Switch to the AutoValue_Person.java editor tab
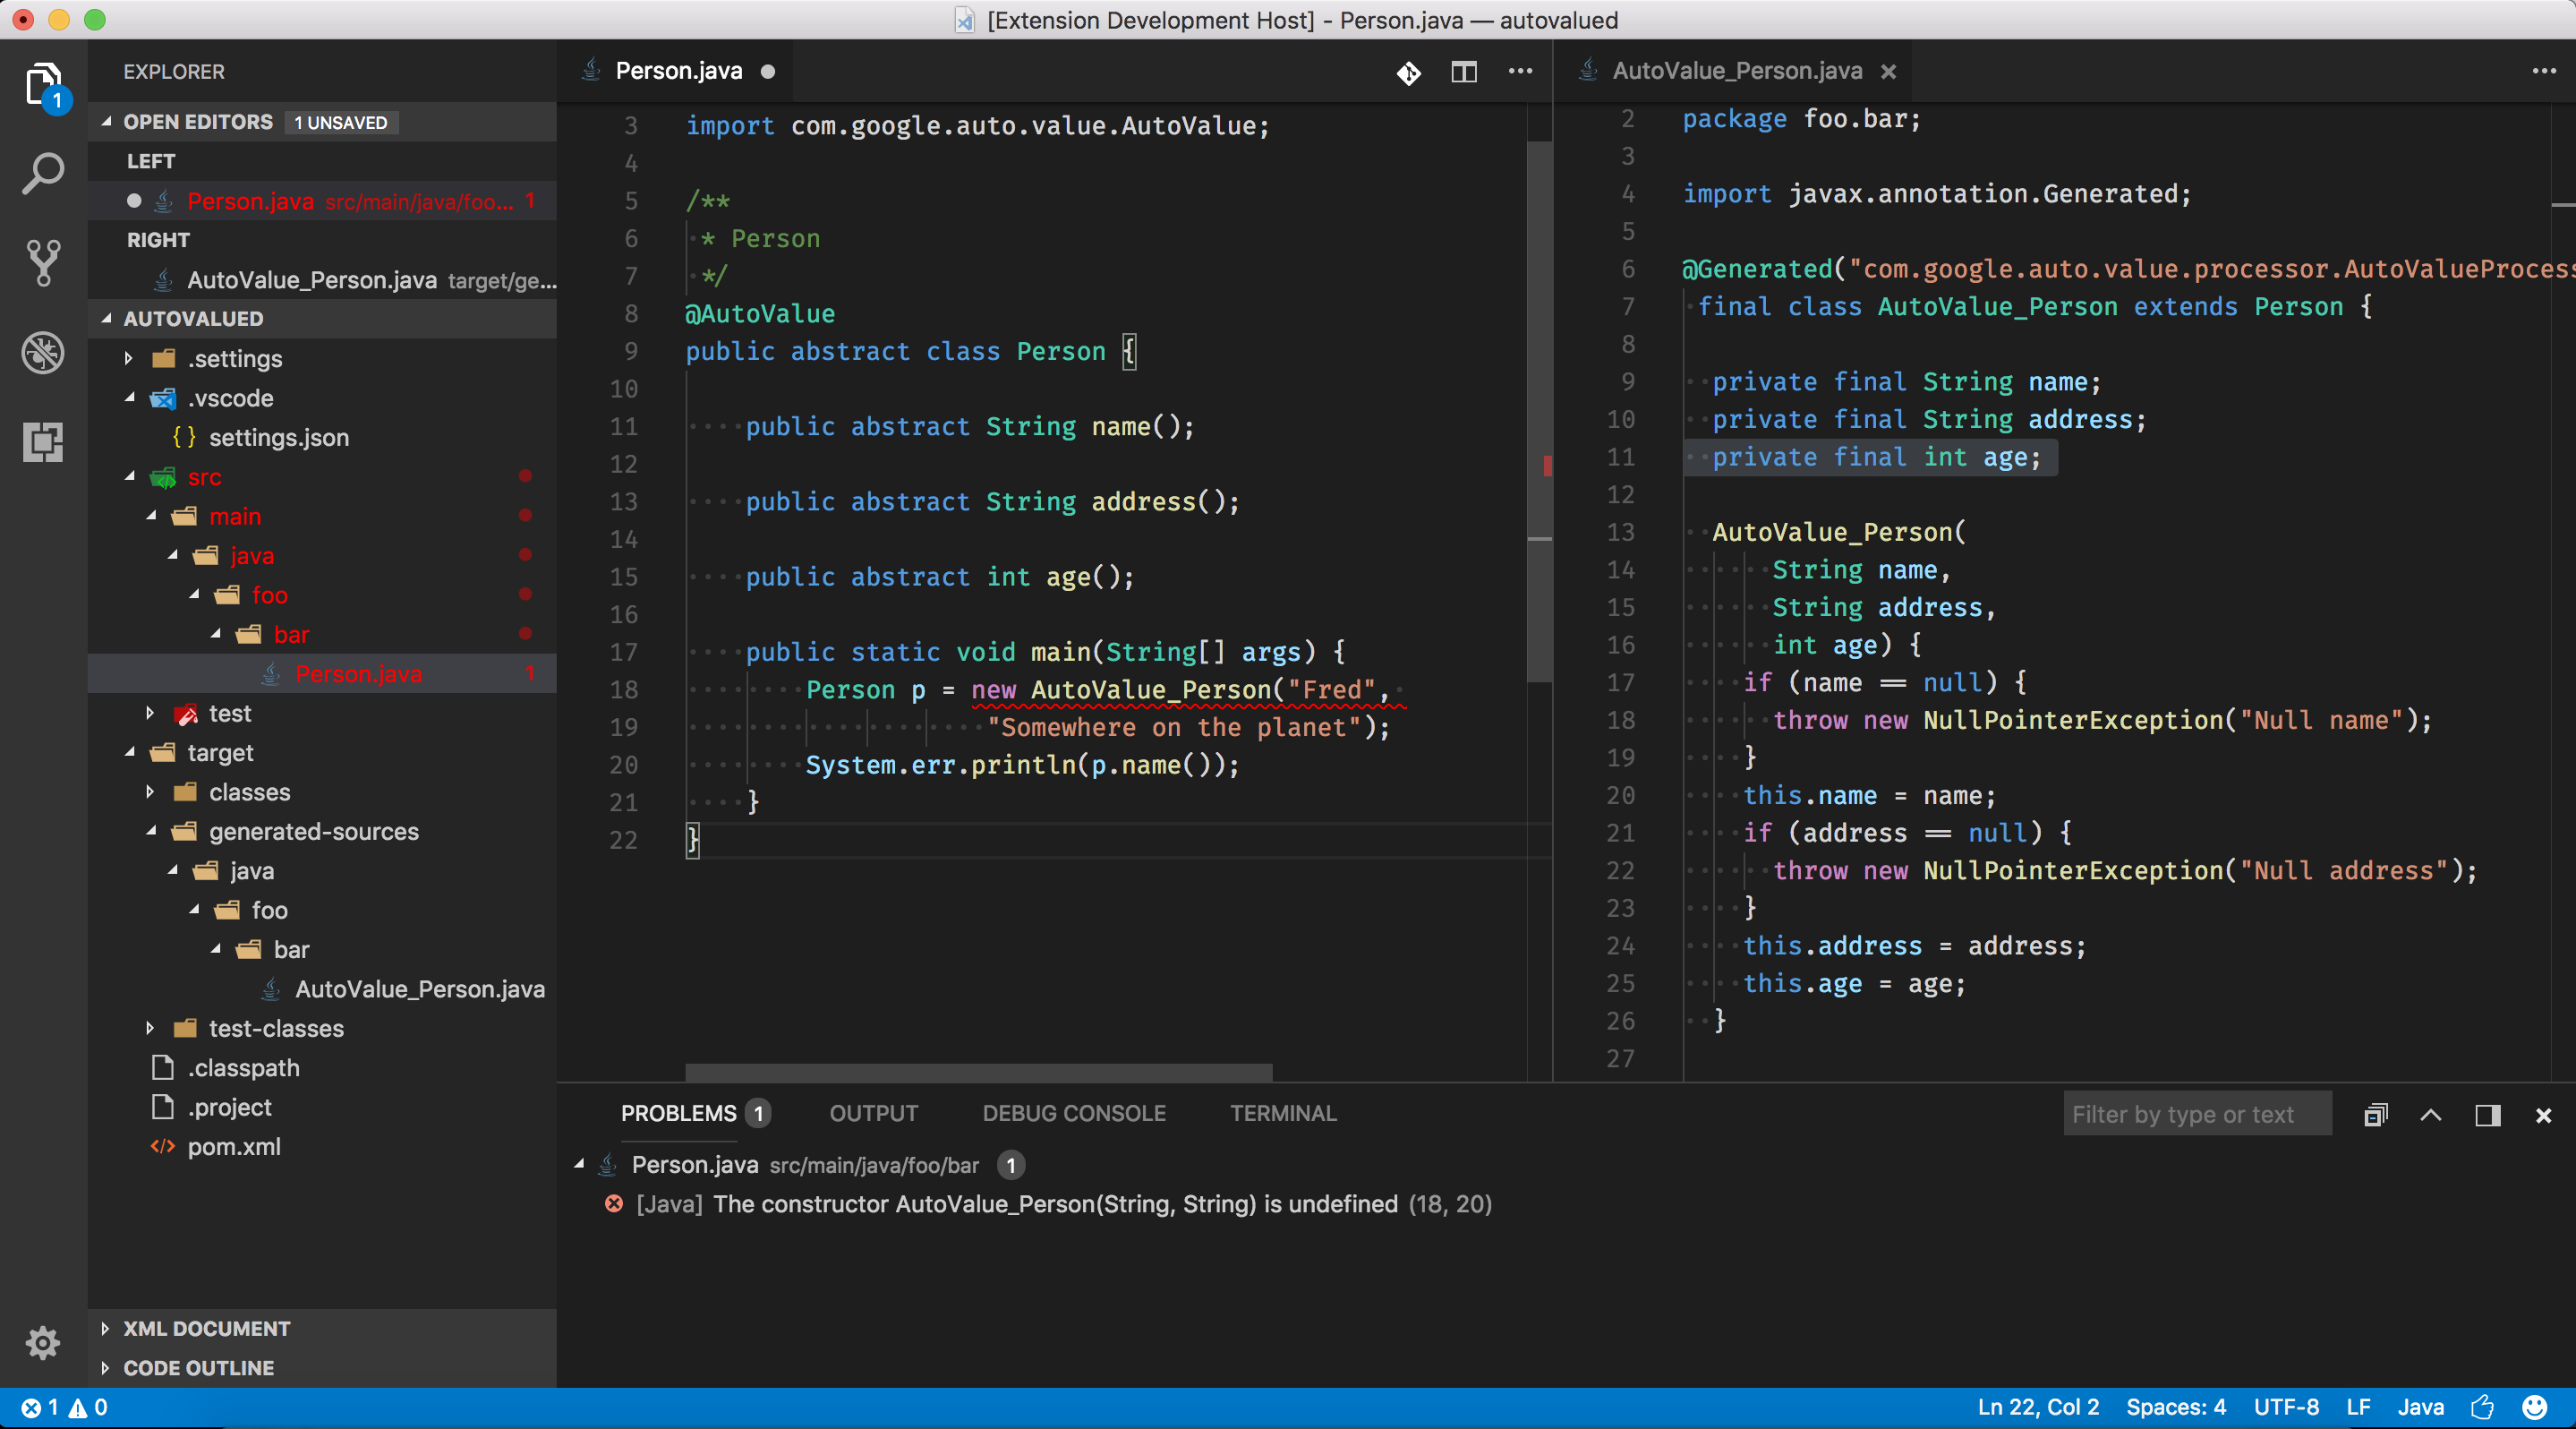 [1737, 72]
